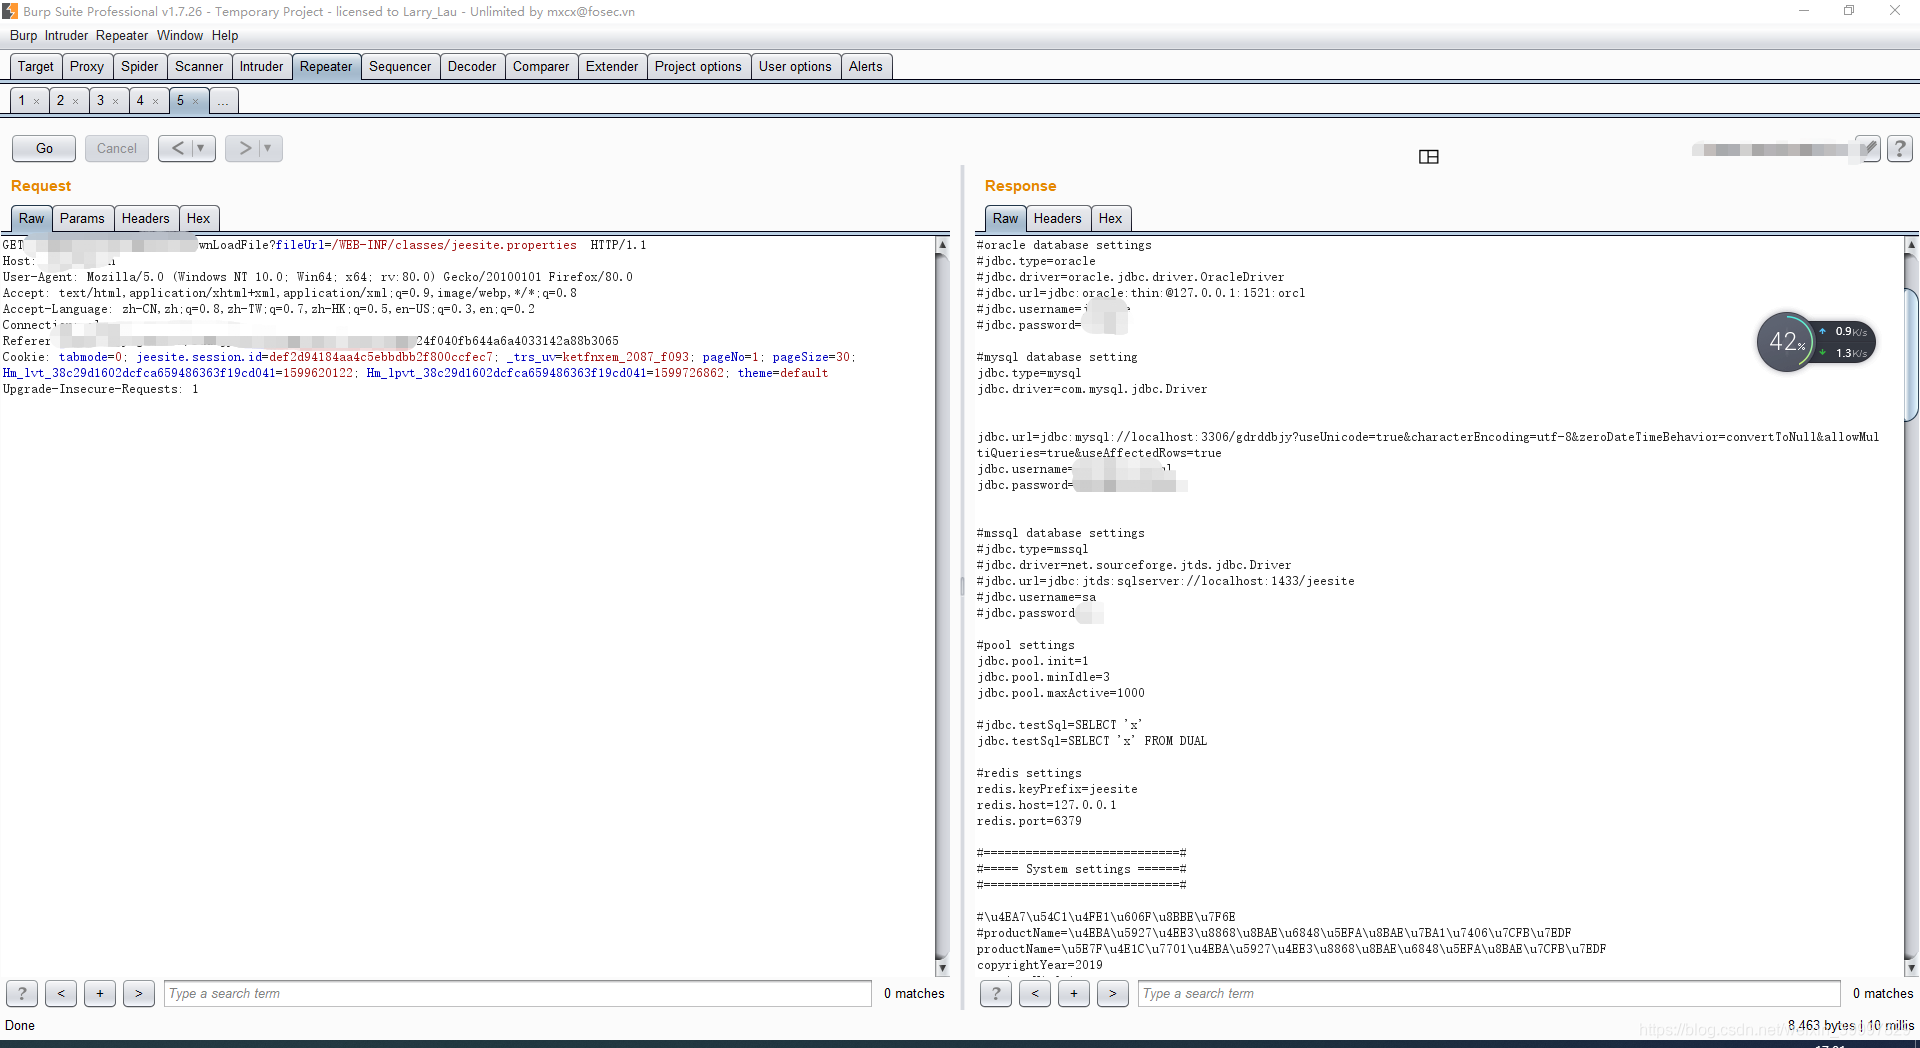Viewport: 1920px width, 1048px height.
Task: Click response pane scroll-down arrow
Action: (1911, 968)
